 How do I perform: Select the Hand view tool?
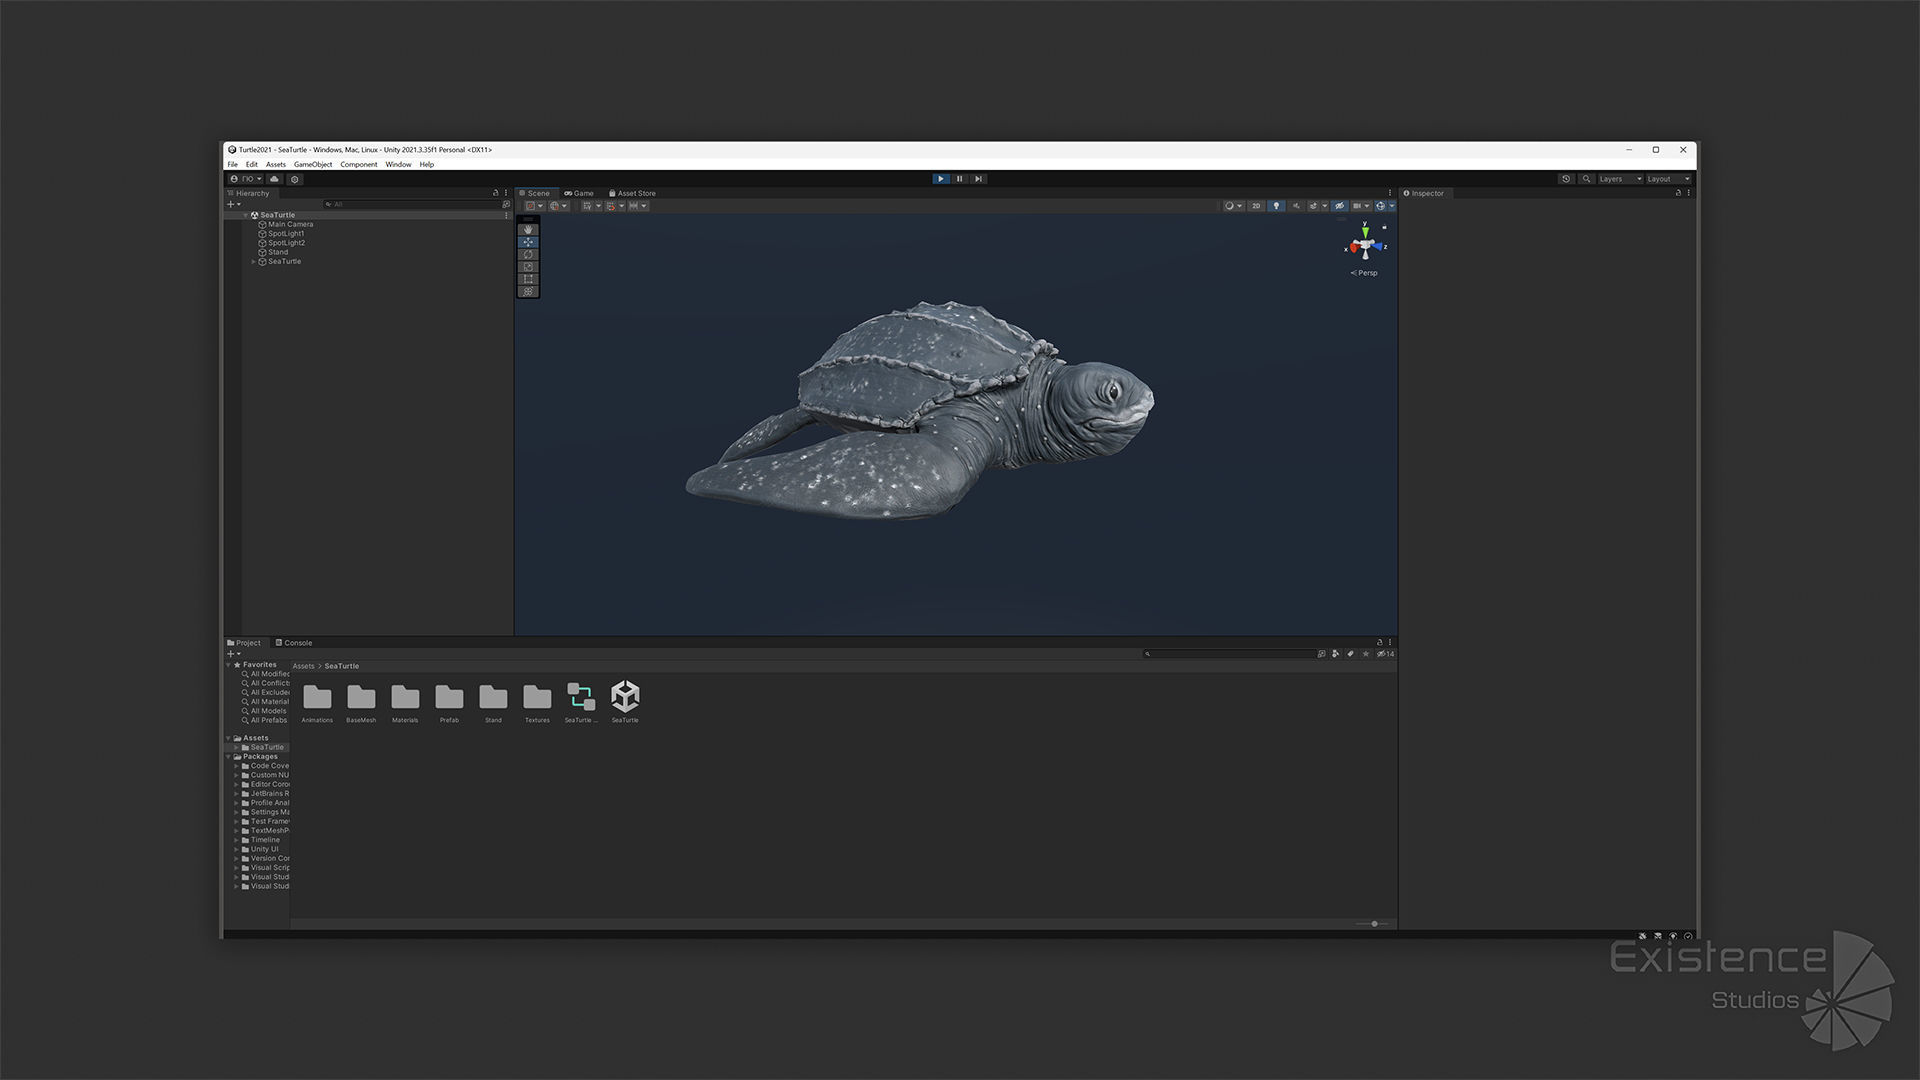click(528, 230)
